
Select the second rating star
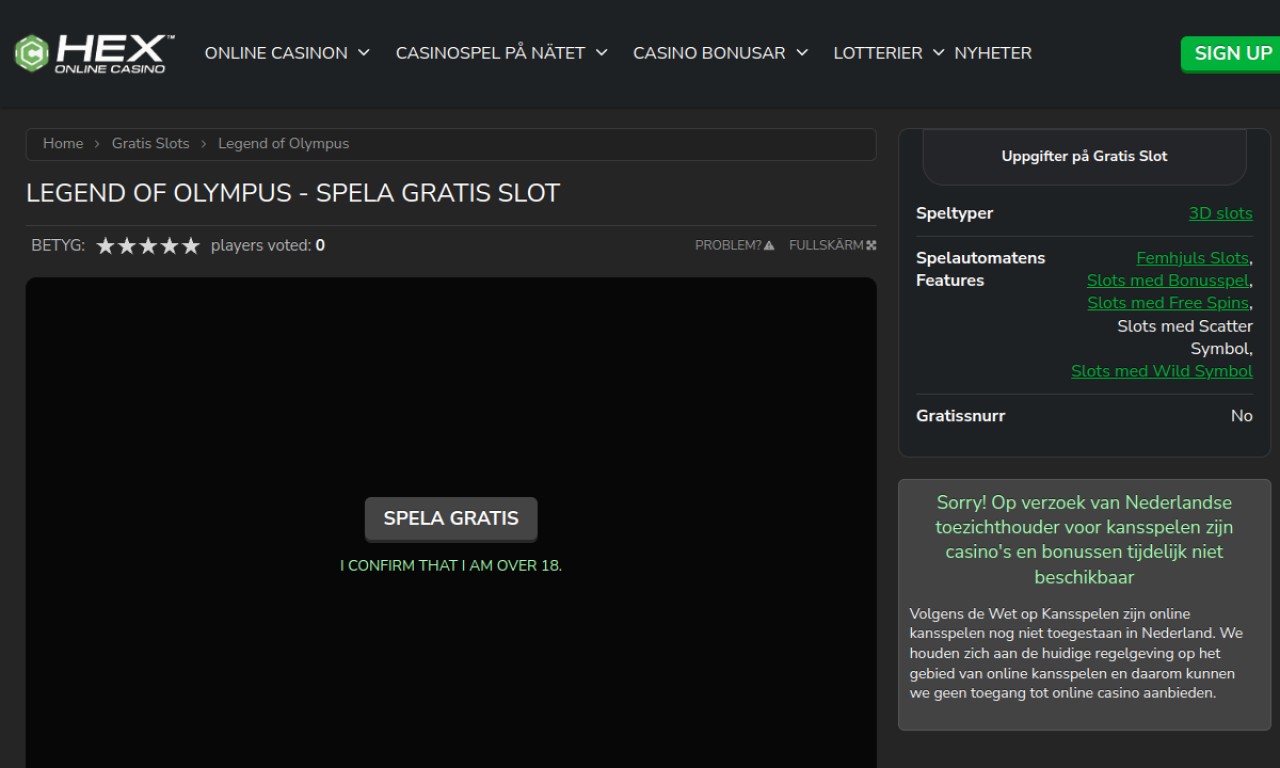[x=127, y=246]
